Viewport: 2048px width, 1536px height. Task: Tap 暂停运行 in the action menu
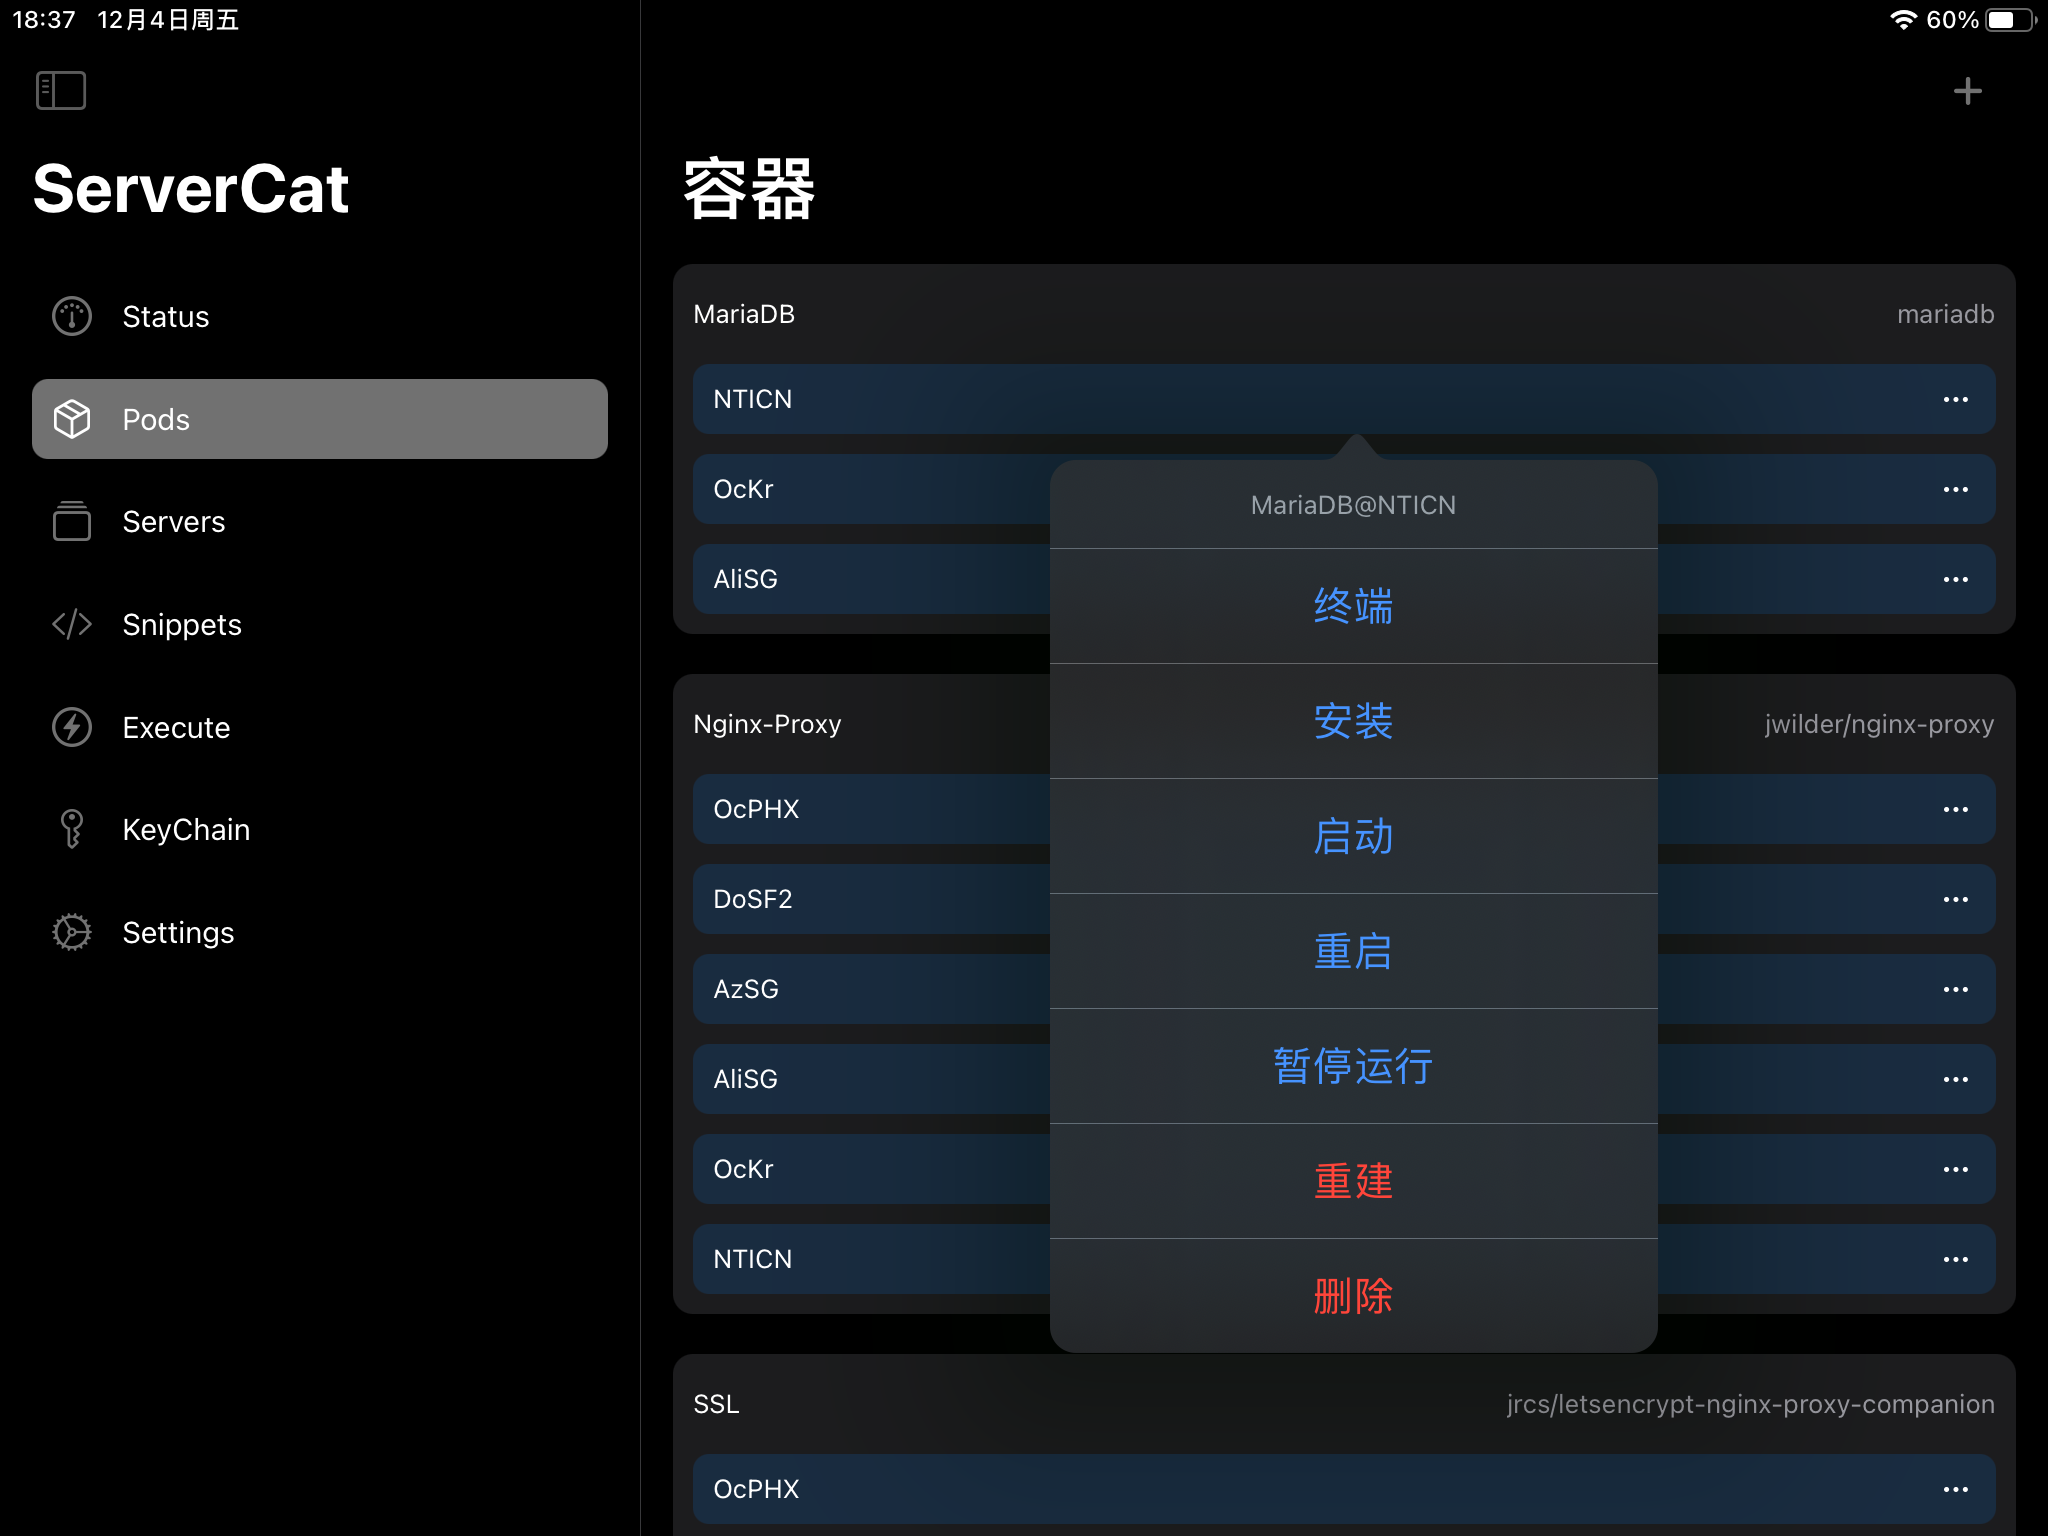[x=1353, y=1066]
